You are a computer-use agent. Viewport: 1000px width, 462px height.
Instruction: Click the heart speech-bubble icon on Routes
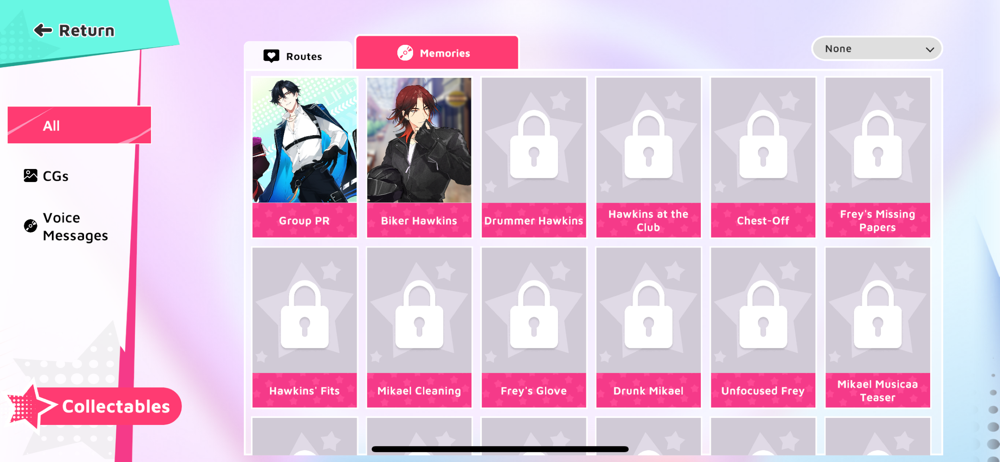[271, 56]
